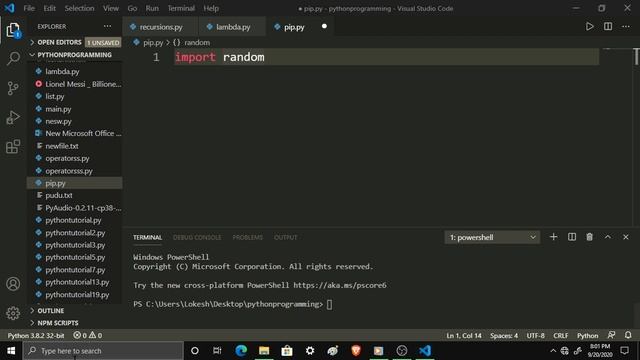Image resolution: width=640 pixels, height=360 pixels.
Task: Kill terminal with trash icon
Action: point(589,237)
